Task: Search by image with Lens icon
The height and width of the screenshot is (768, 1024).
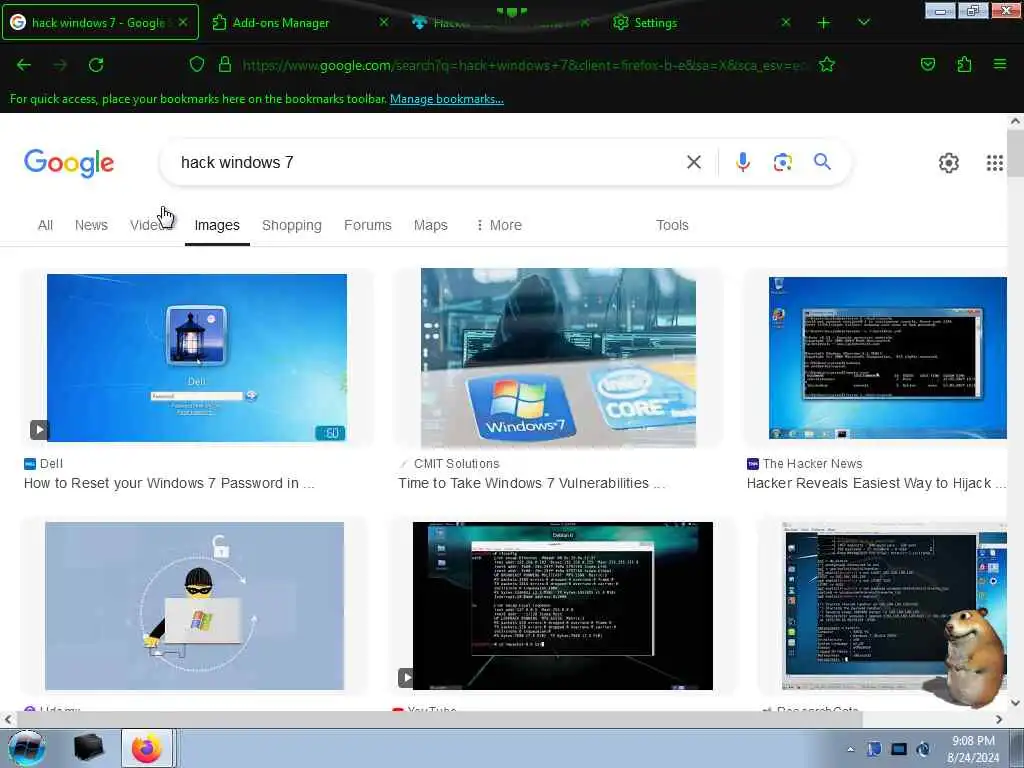Action: pos(782,162)
